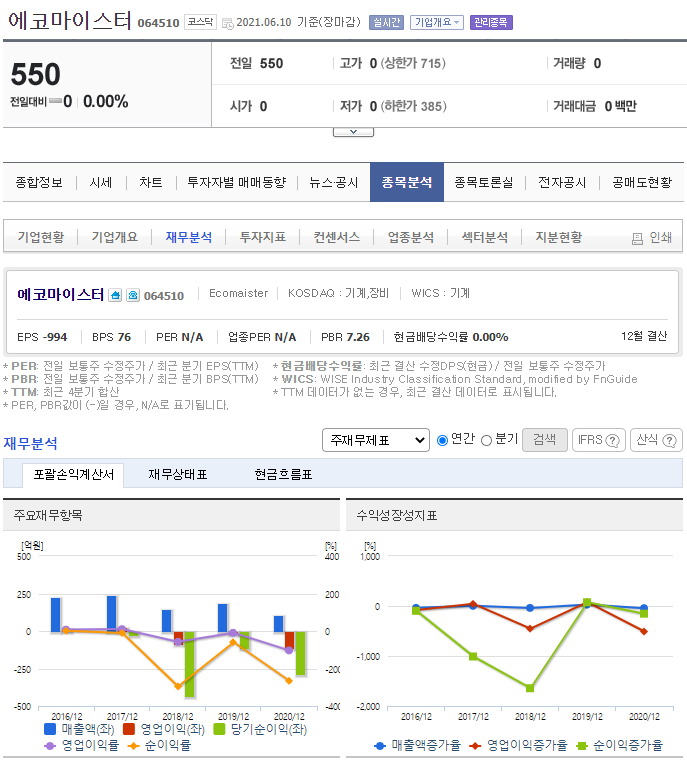Click the 2017/12 blue revenue bar
Screen dimensions: 687x762
[111, 614]
